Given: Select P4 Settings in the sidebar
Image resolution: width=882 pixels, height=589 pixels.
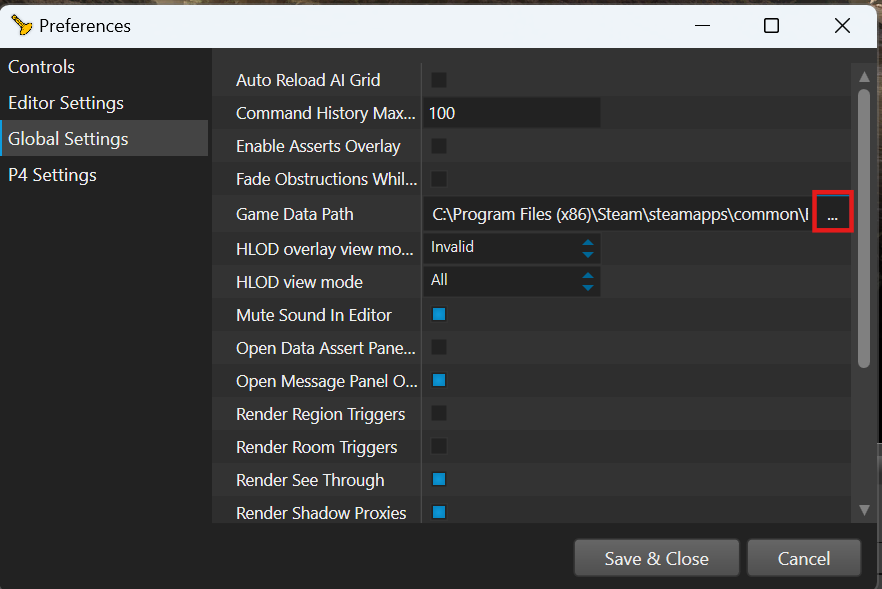Looking at the screenshot, I should point(52,175).
